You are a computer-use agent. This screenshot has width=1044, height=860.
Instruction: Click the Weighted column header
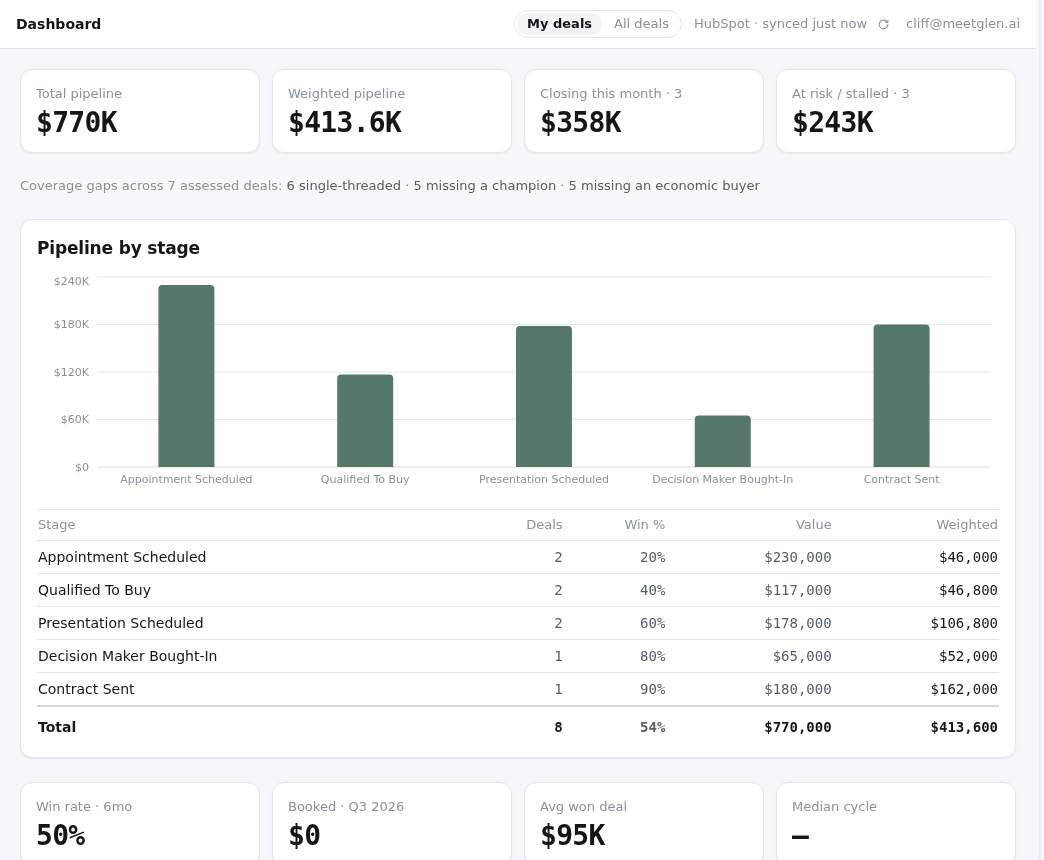pyautogui.click(x=967, y=525)
